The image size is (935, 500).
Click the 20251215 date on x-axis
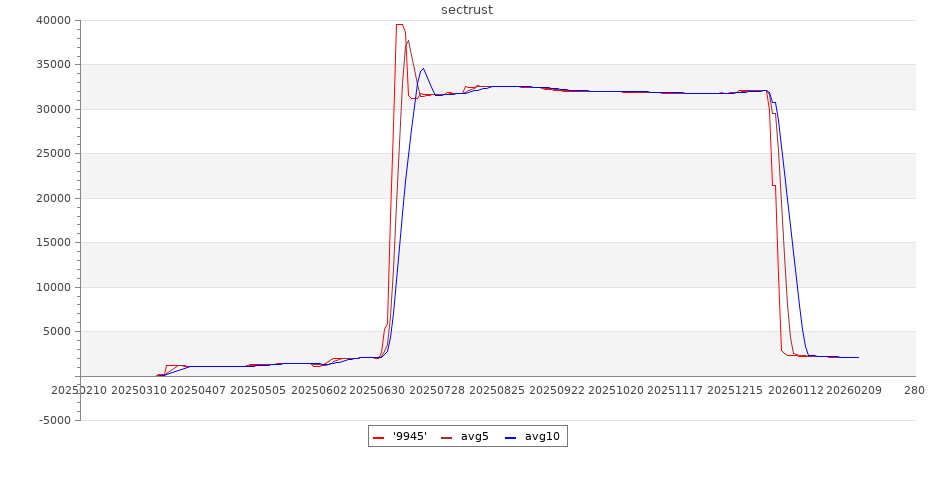click(x=735, y=390)
